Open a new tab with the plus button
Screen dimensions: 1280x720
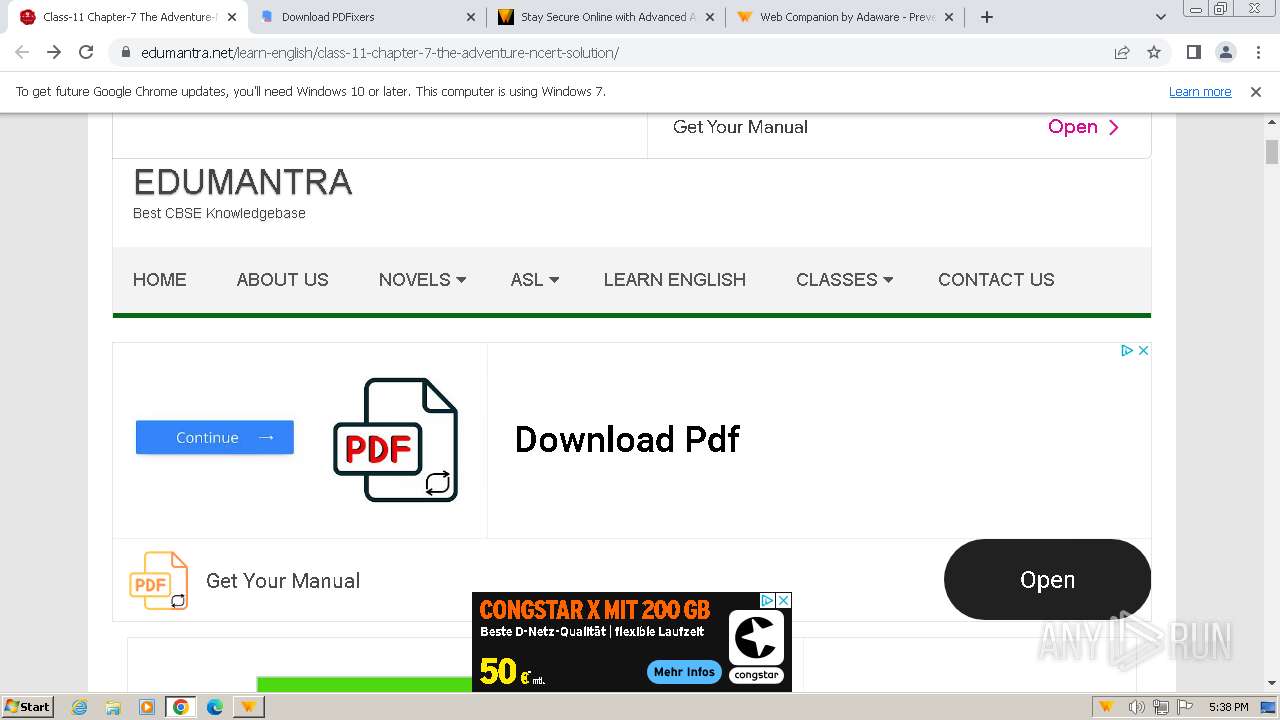click(x=987, y=17)
